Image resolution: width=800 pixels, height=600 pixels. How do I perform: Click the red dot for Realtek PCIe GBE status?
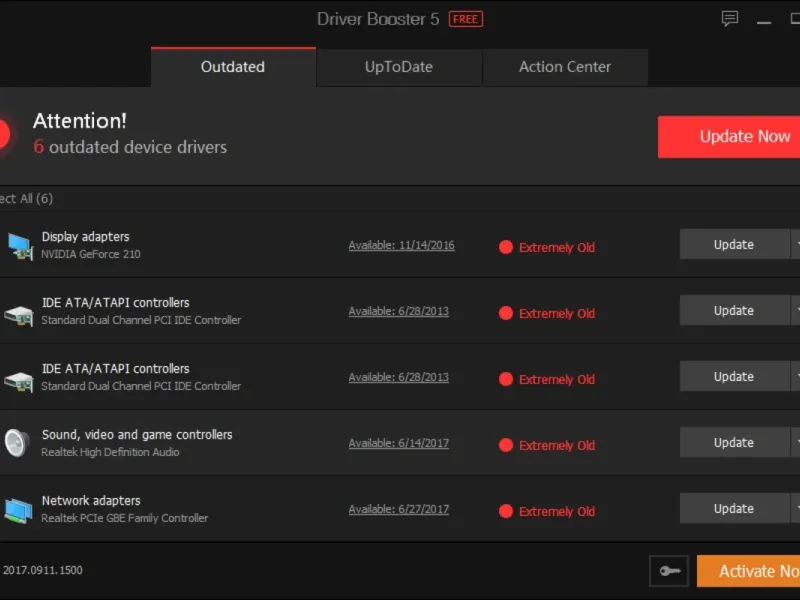(x=506, y=511)
